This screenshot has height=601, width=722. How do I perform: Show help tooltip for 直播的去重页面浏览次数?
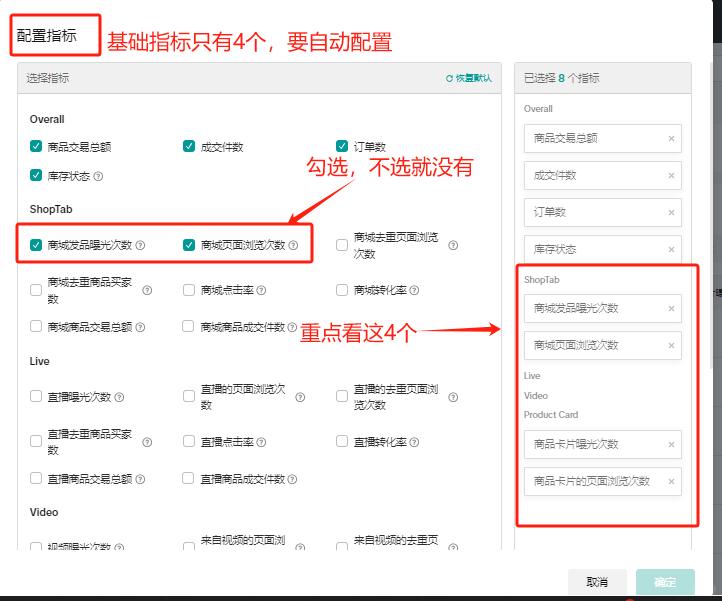tap(453, 397)
